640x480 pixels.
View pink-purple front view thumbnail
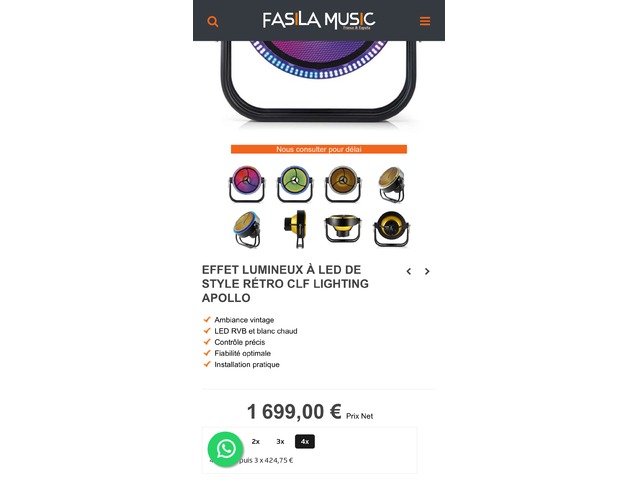point(247,184)
